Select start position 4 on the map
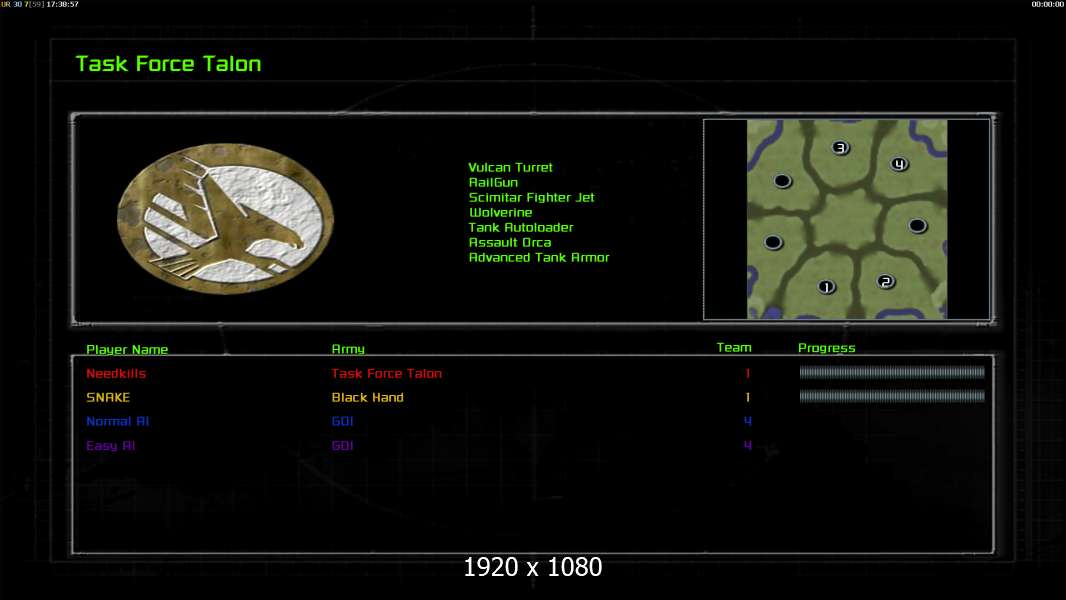The height and width of the screenshot is (600, 1066). point(899,164)
